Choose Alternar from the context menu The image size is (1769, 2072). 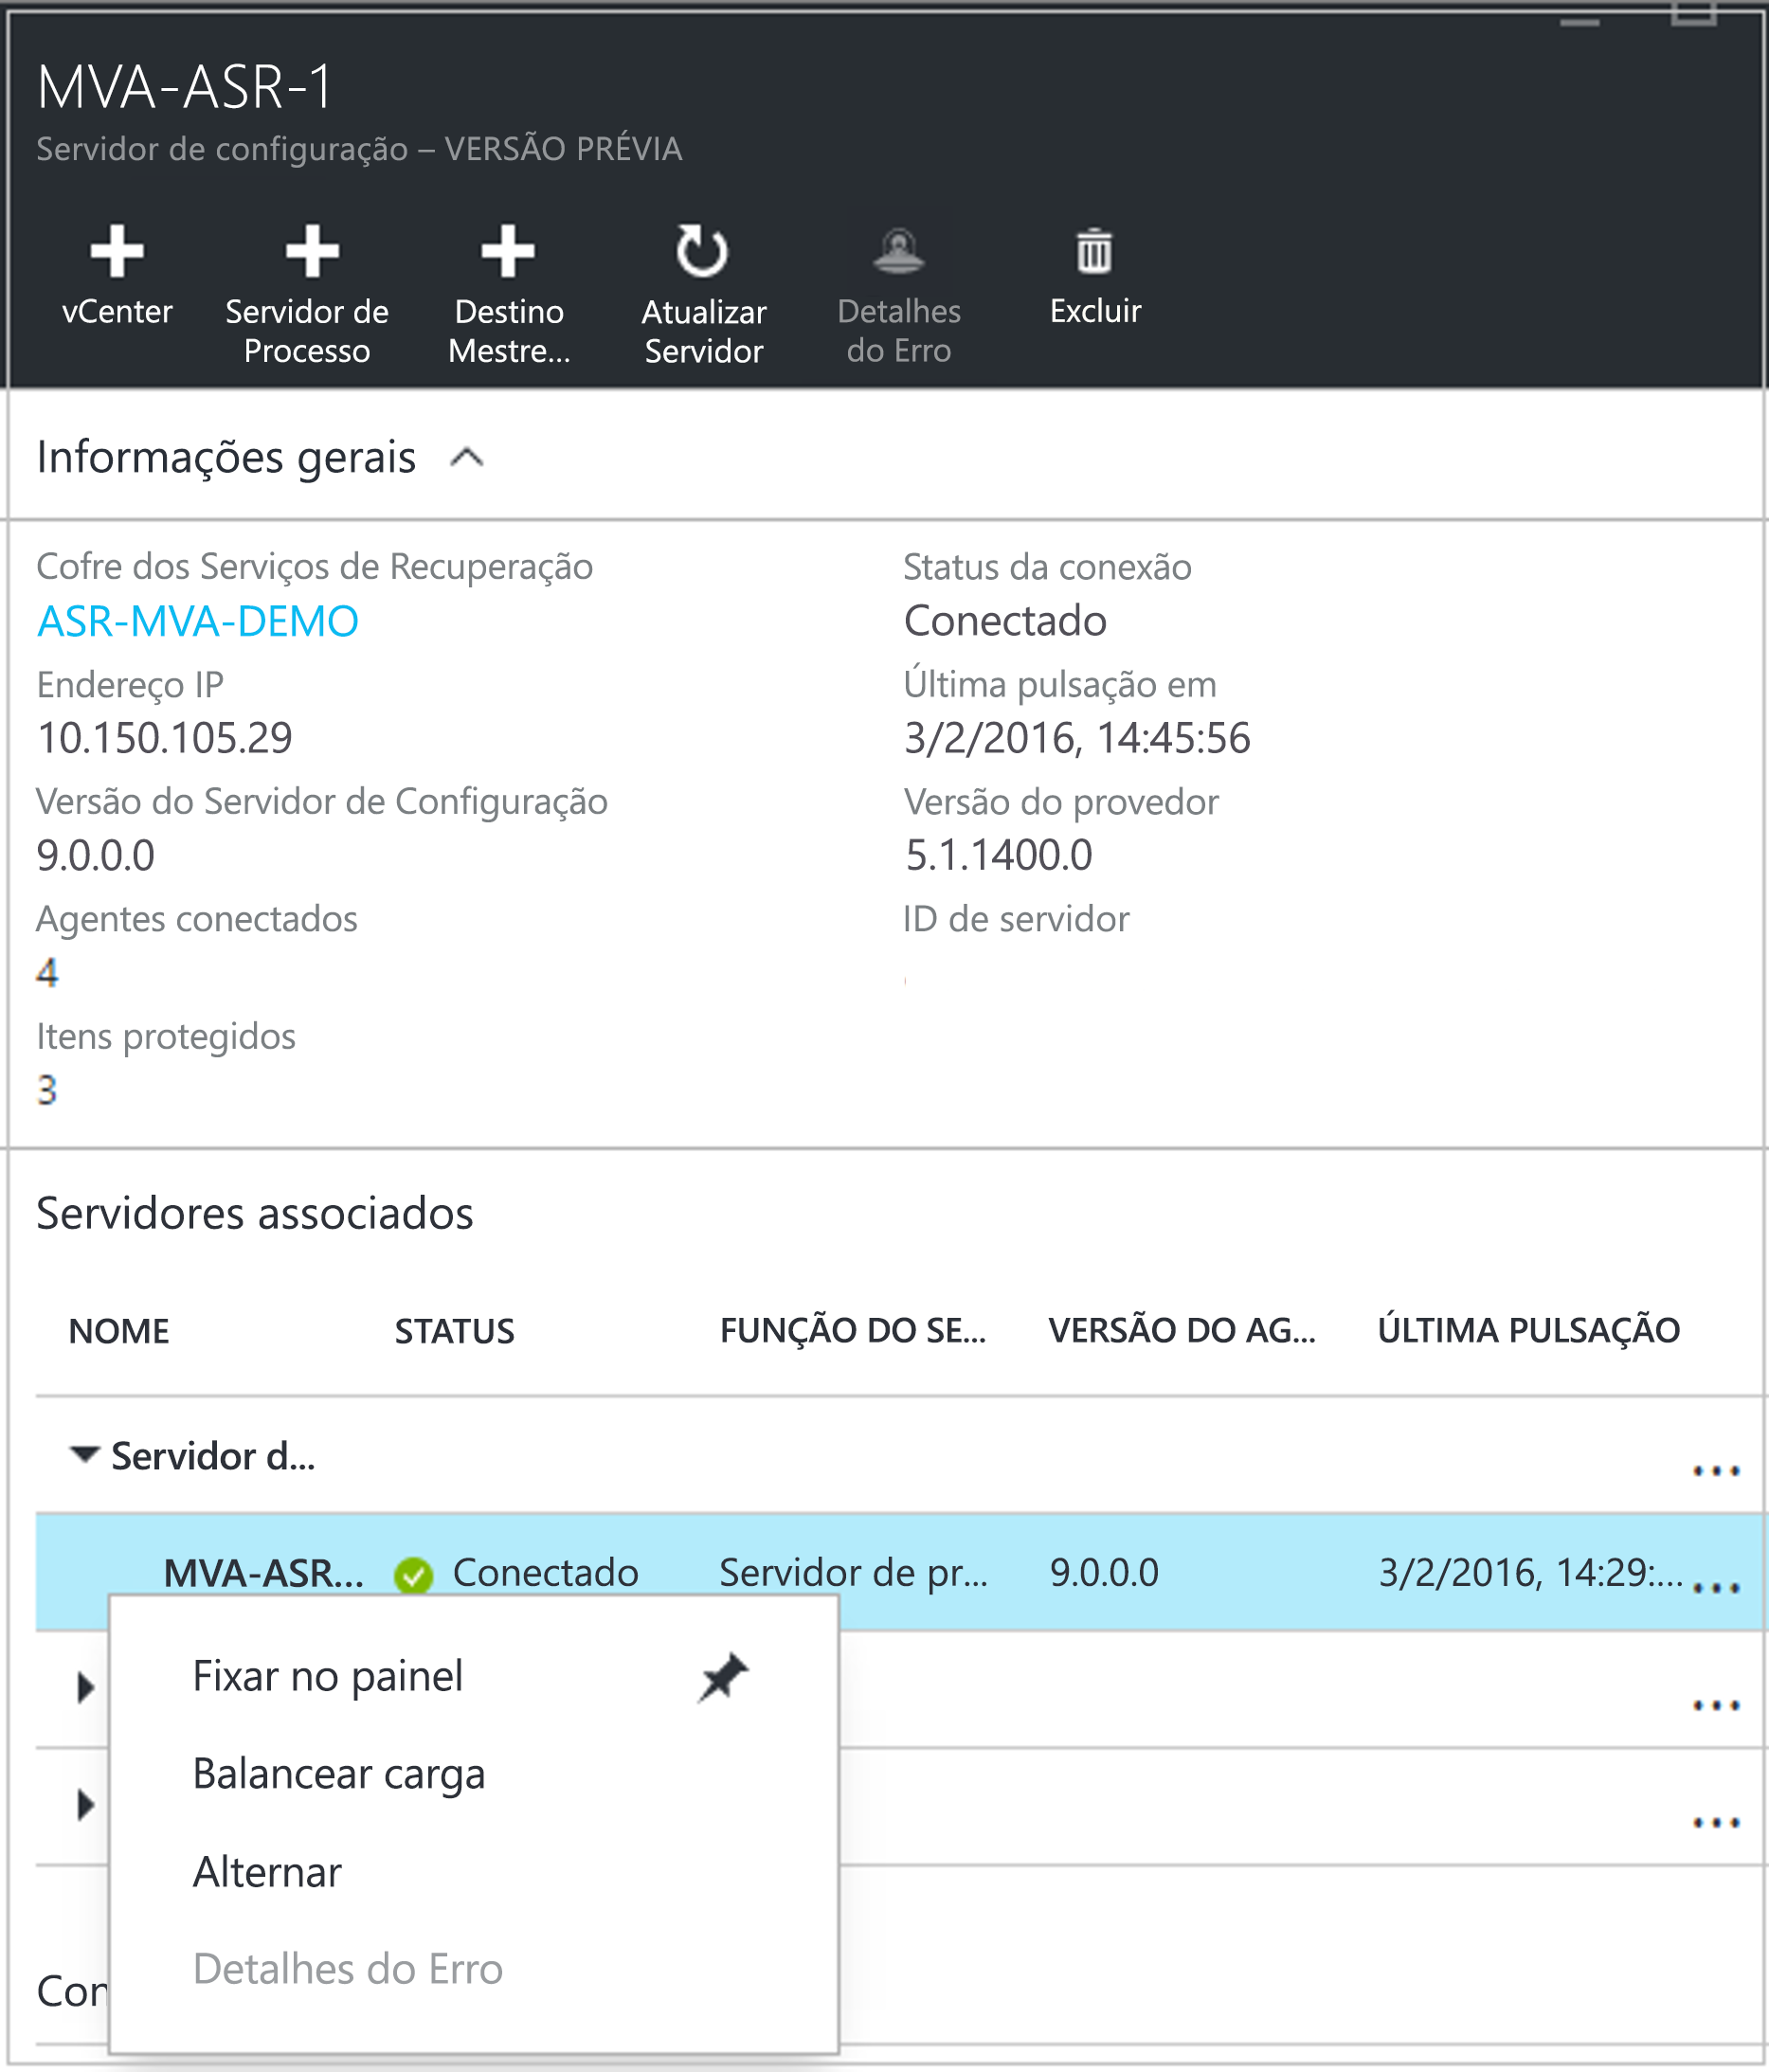click(267, 1871)
